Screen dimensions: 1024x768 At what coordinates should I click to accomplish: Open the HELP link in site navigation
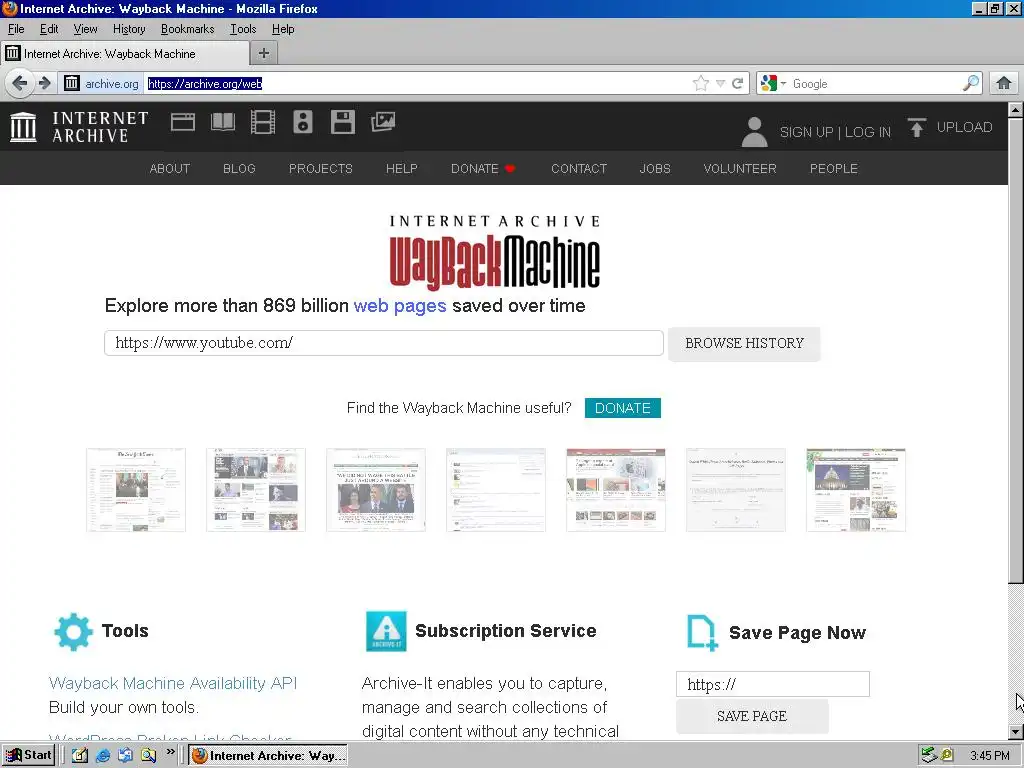(402, 168)
